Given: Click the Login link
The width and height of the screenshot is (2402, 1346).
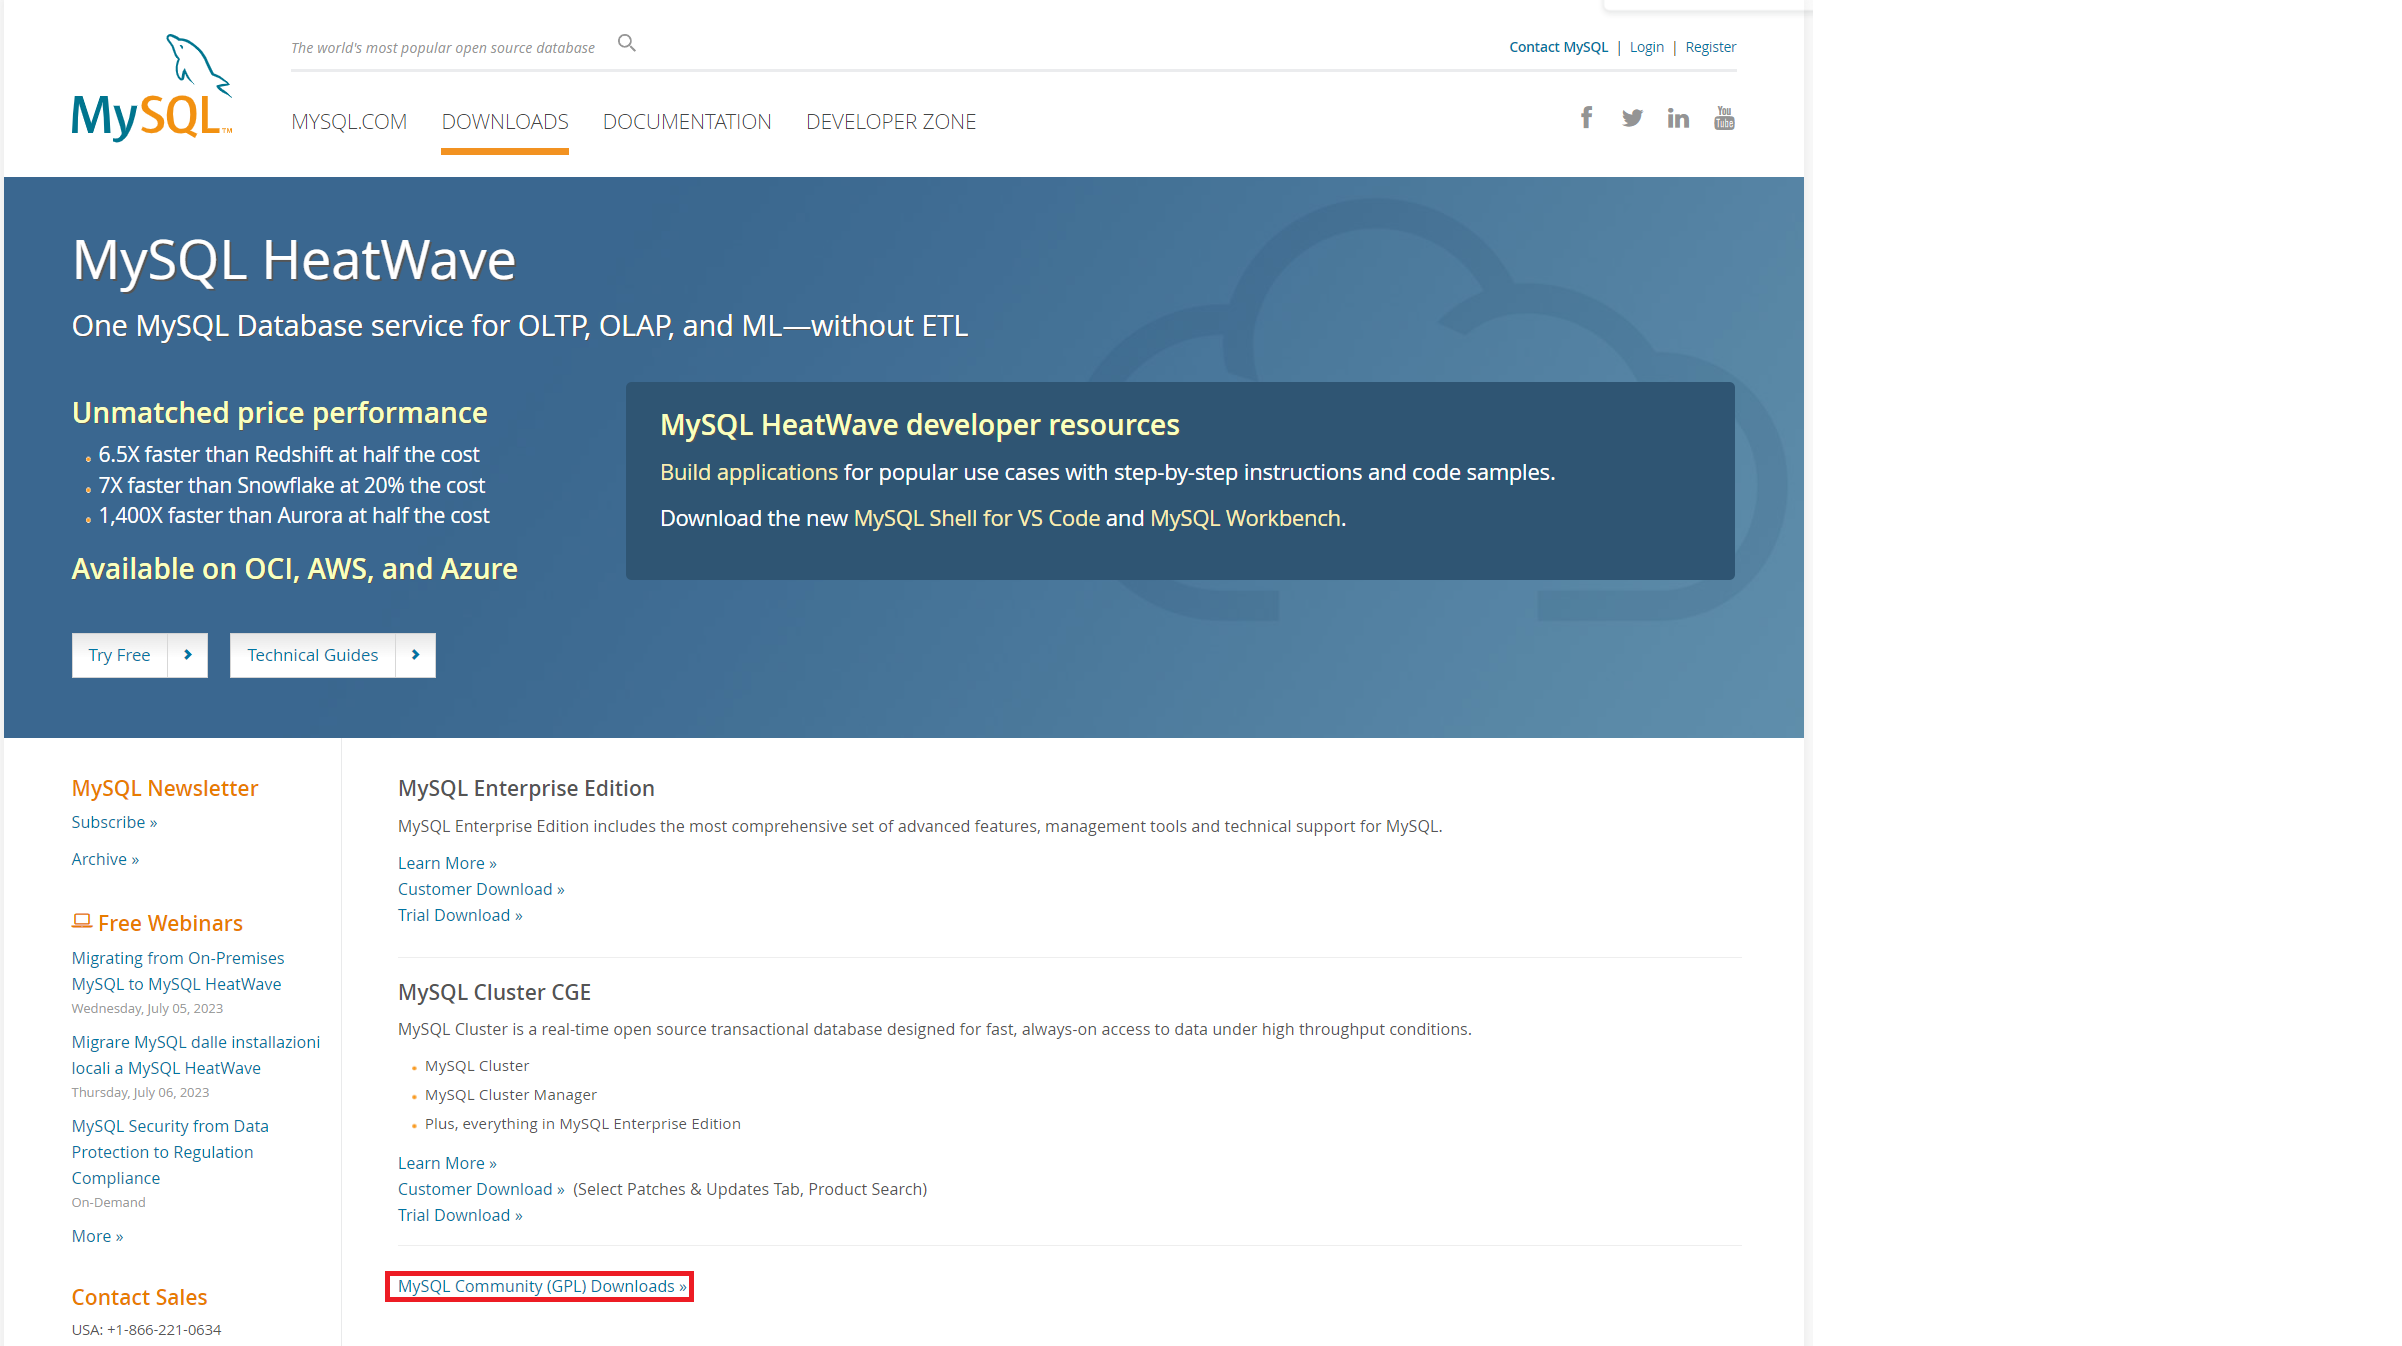Looking at the screenshot, I should 1646,47.
